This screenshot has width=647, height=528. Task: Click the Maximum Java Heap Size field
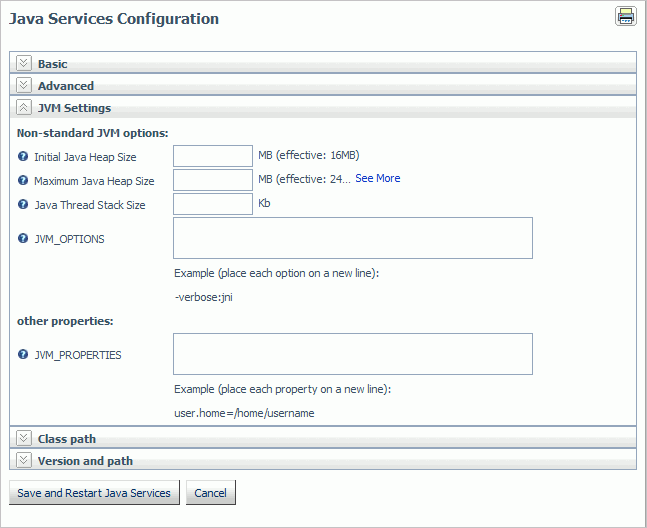point(213,180)
